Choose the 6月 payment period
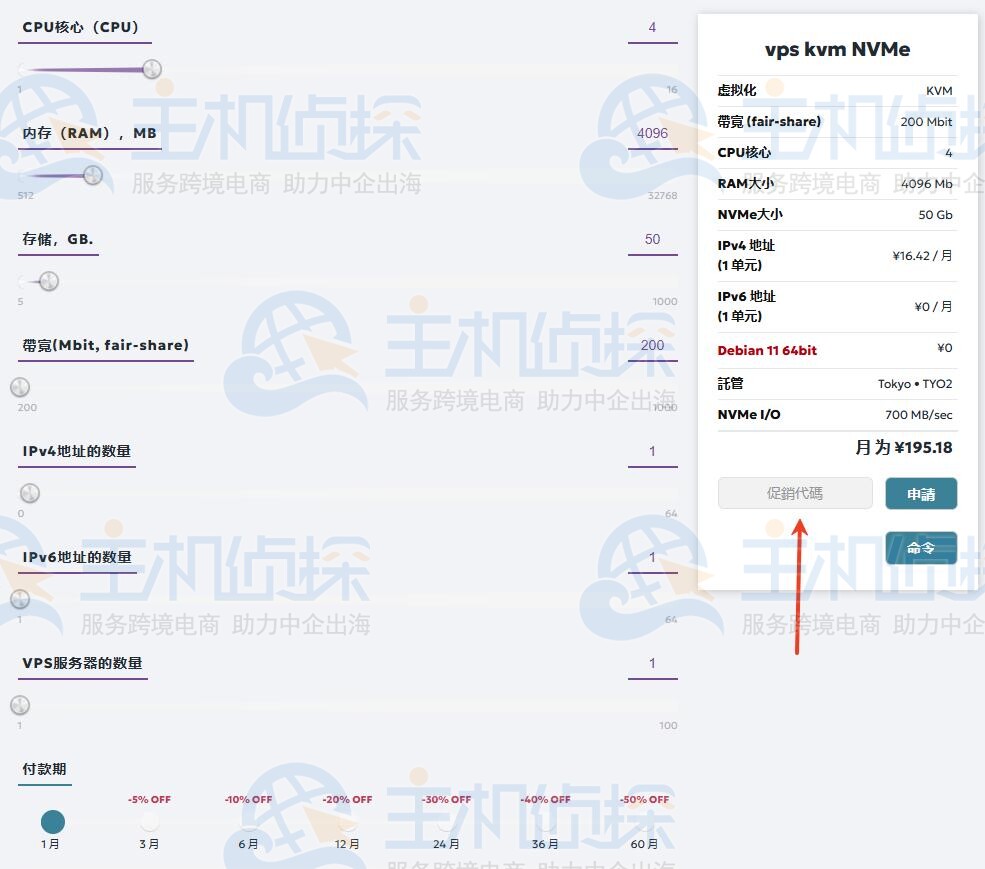Image resolution: width=985 pixels, height=869 pixels. click(248, 822)
